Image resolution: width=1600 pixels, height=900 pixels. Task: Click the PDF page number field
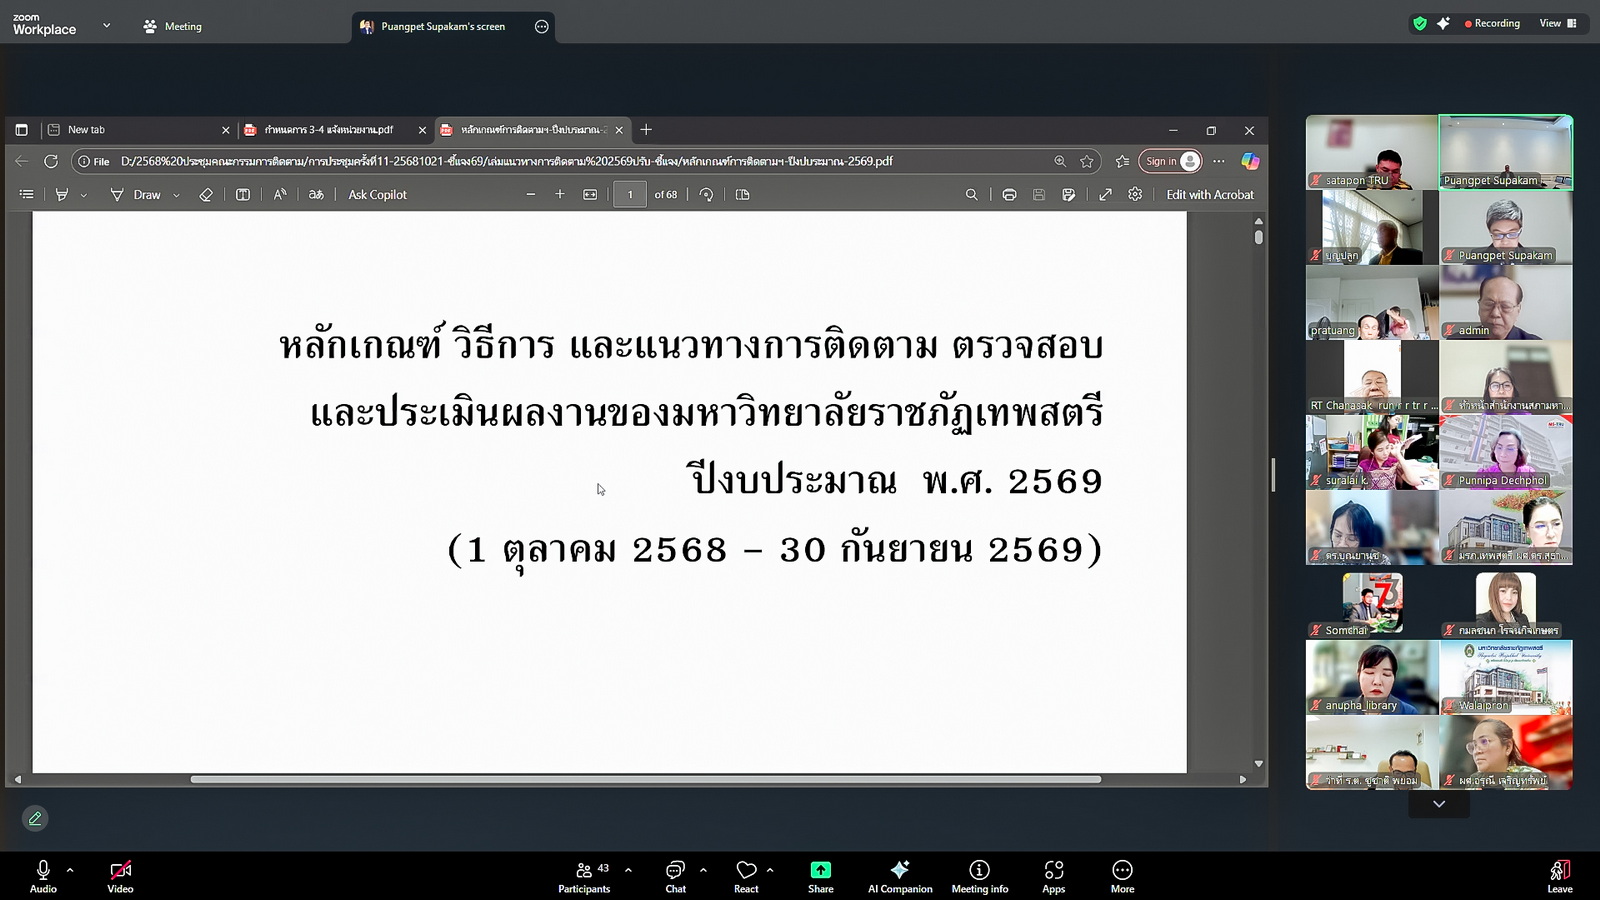coord(629,195)
